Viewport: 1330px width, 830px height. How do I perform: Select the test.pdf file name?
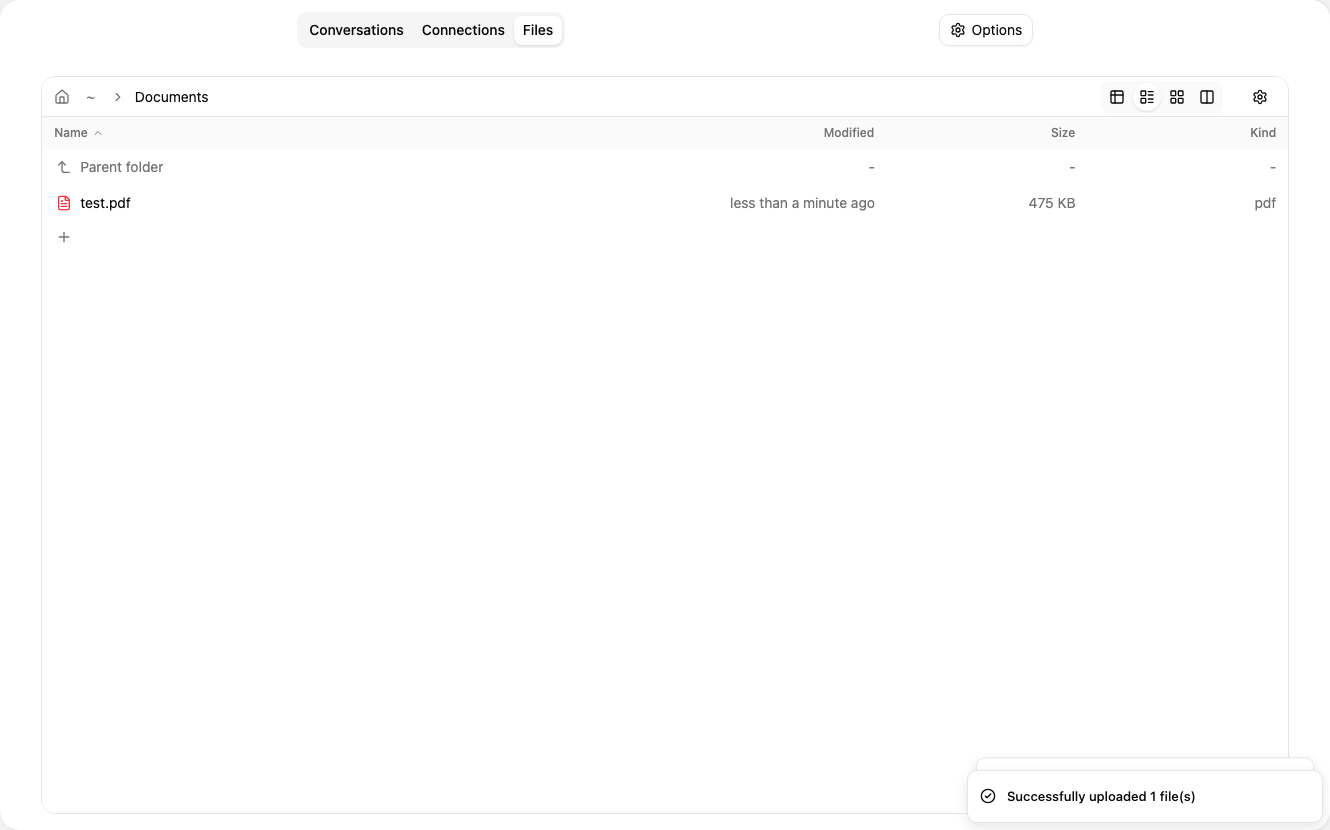click(x=105, y=203)
